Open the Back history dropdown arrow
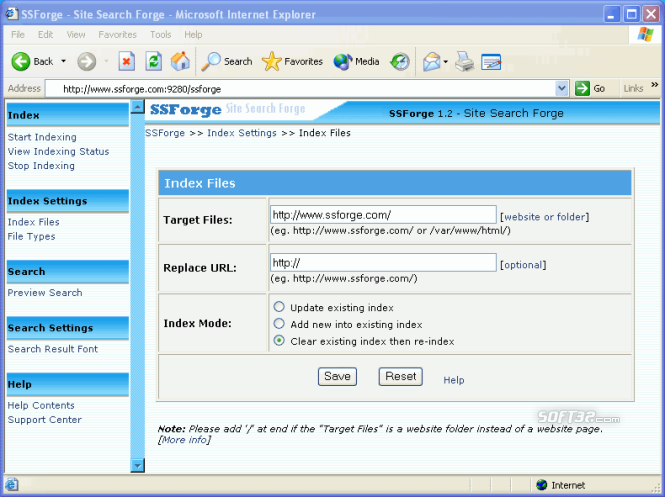 64,61
